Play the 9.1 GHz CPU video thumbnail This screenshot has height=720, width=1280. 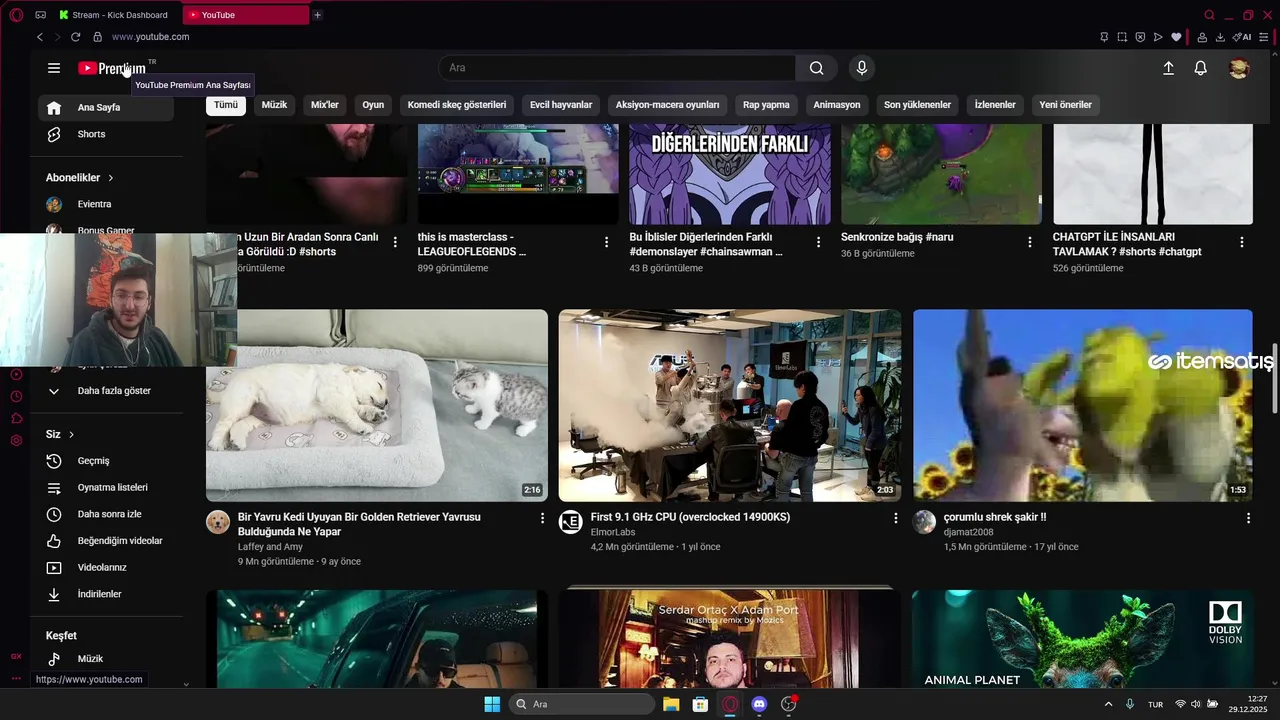730,405
